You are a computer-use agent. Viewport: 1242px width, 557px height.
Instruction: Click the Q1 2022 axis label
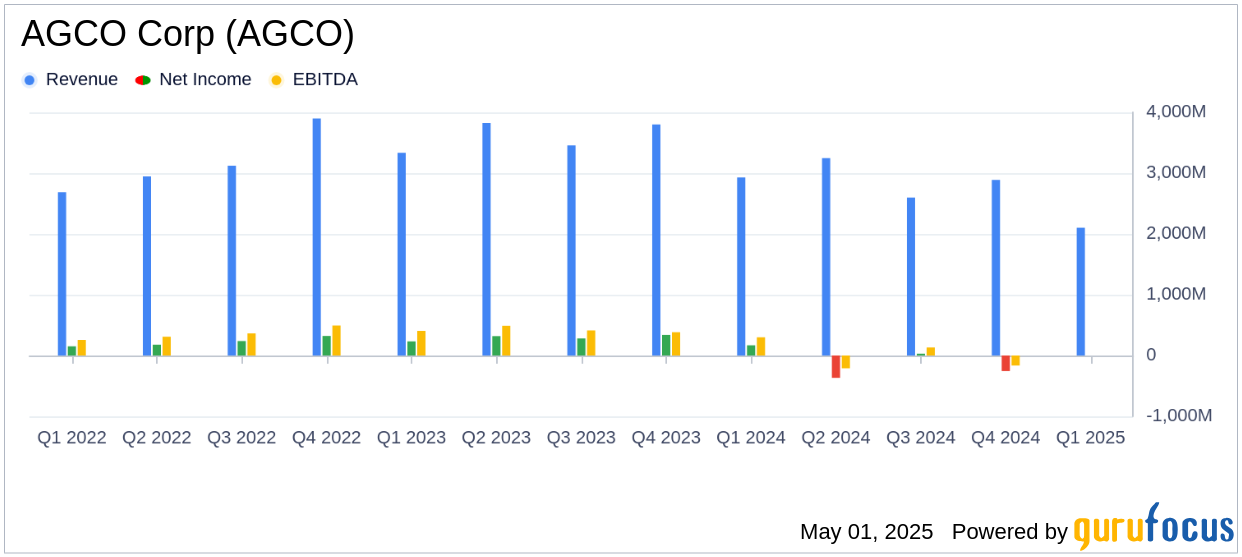coord(72,438)
